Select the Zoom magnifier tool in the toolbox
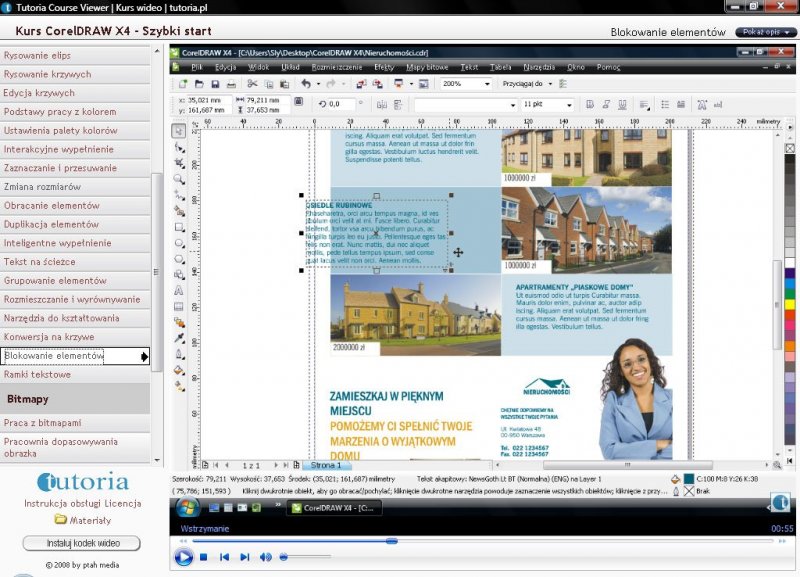The width and height of the screenshot is (800, 577). (x=179, y=179)
